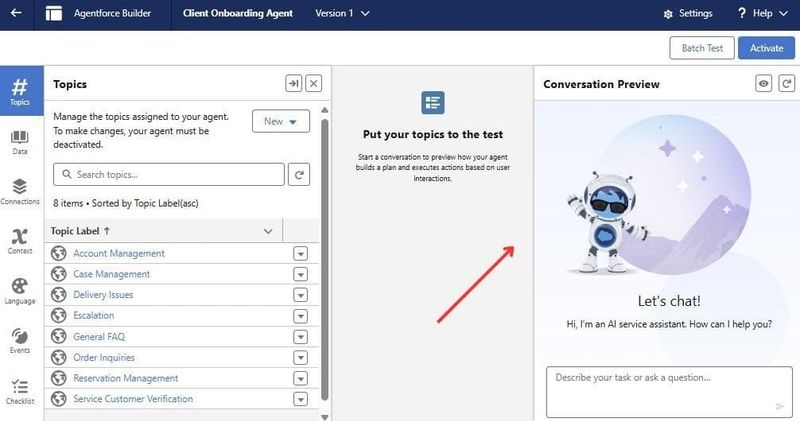Open the Language sidebar tab

(x=20, y=291)
